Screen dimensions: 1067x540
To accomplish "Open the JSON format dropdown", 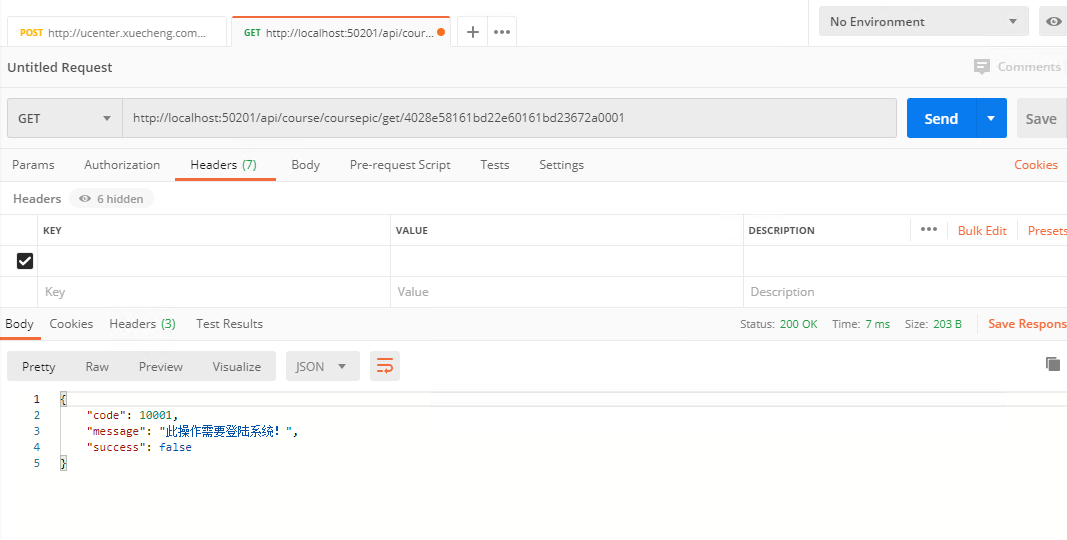I will coord(323,367).
